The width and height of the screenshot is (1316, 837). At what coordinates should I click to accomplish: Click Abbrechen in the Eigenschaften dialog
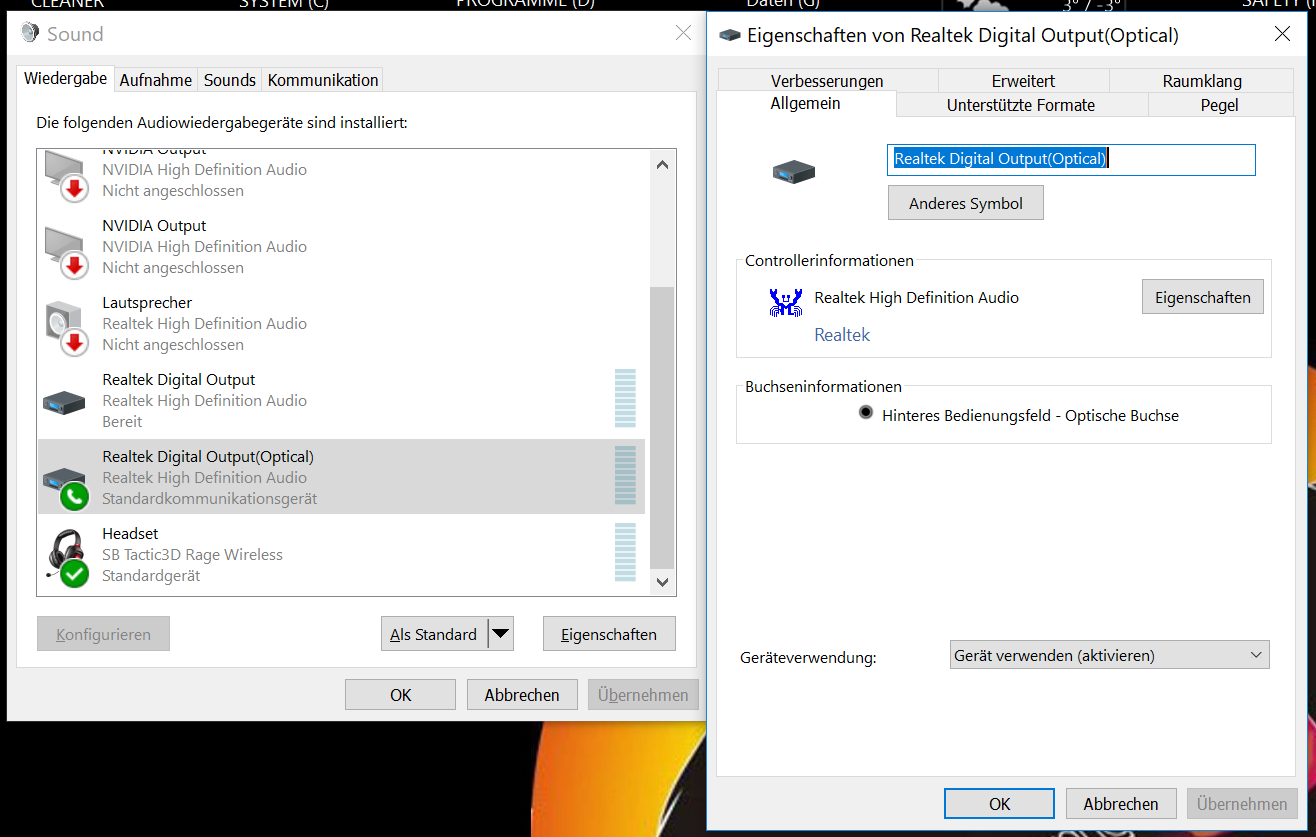1121,803
